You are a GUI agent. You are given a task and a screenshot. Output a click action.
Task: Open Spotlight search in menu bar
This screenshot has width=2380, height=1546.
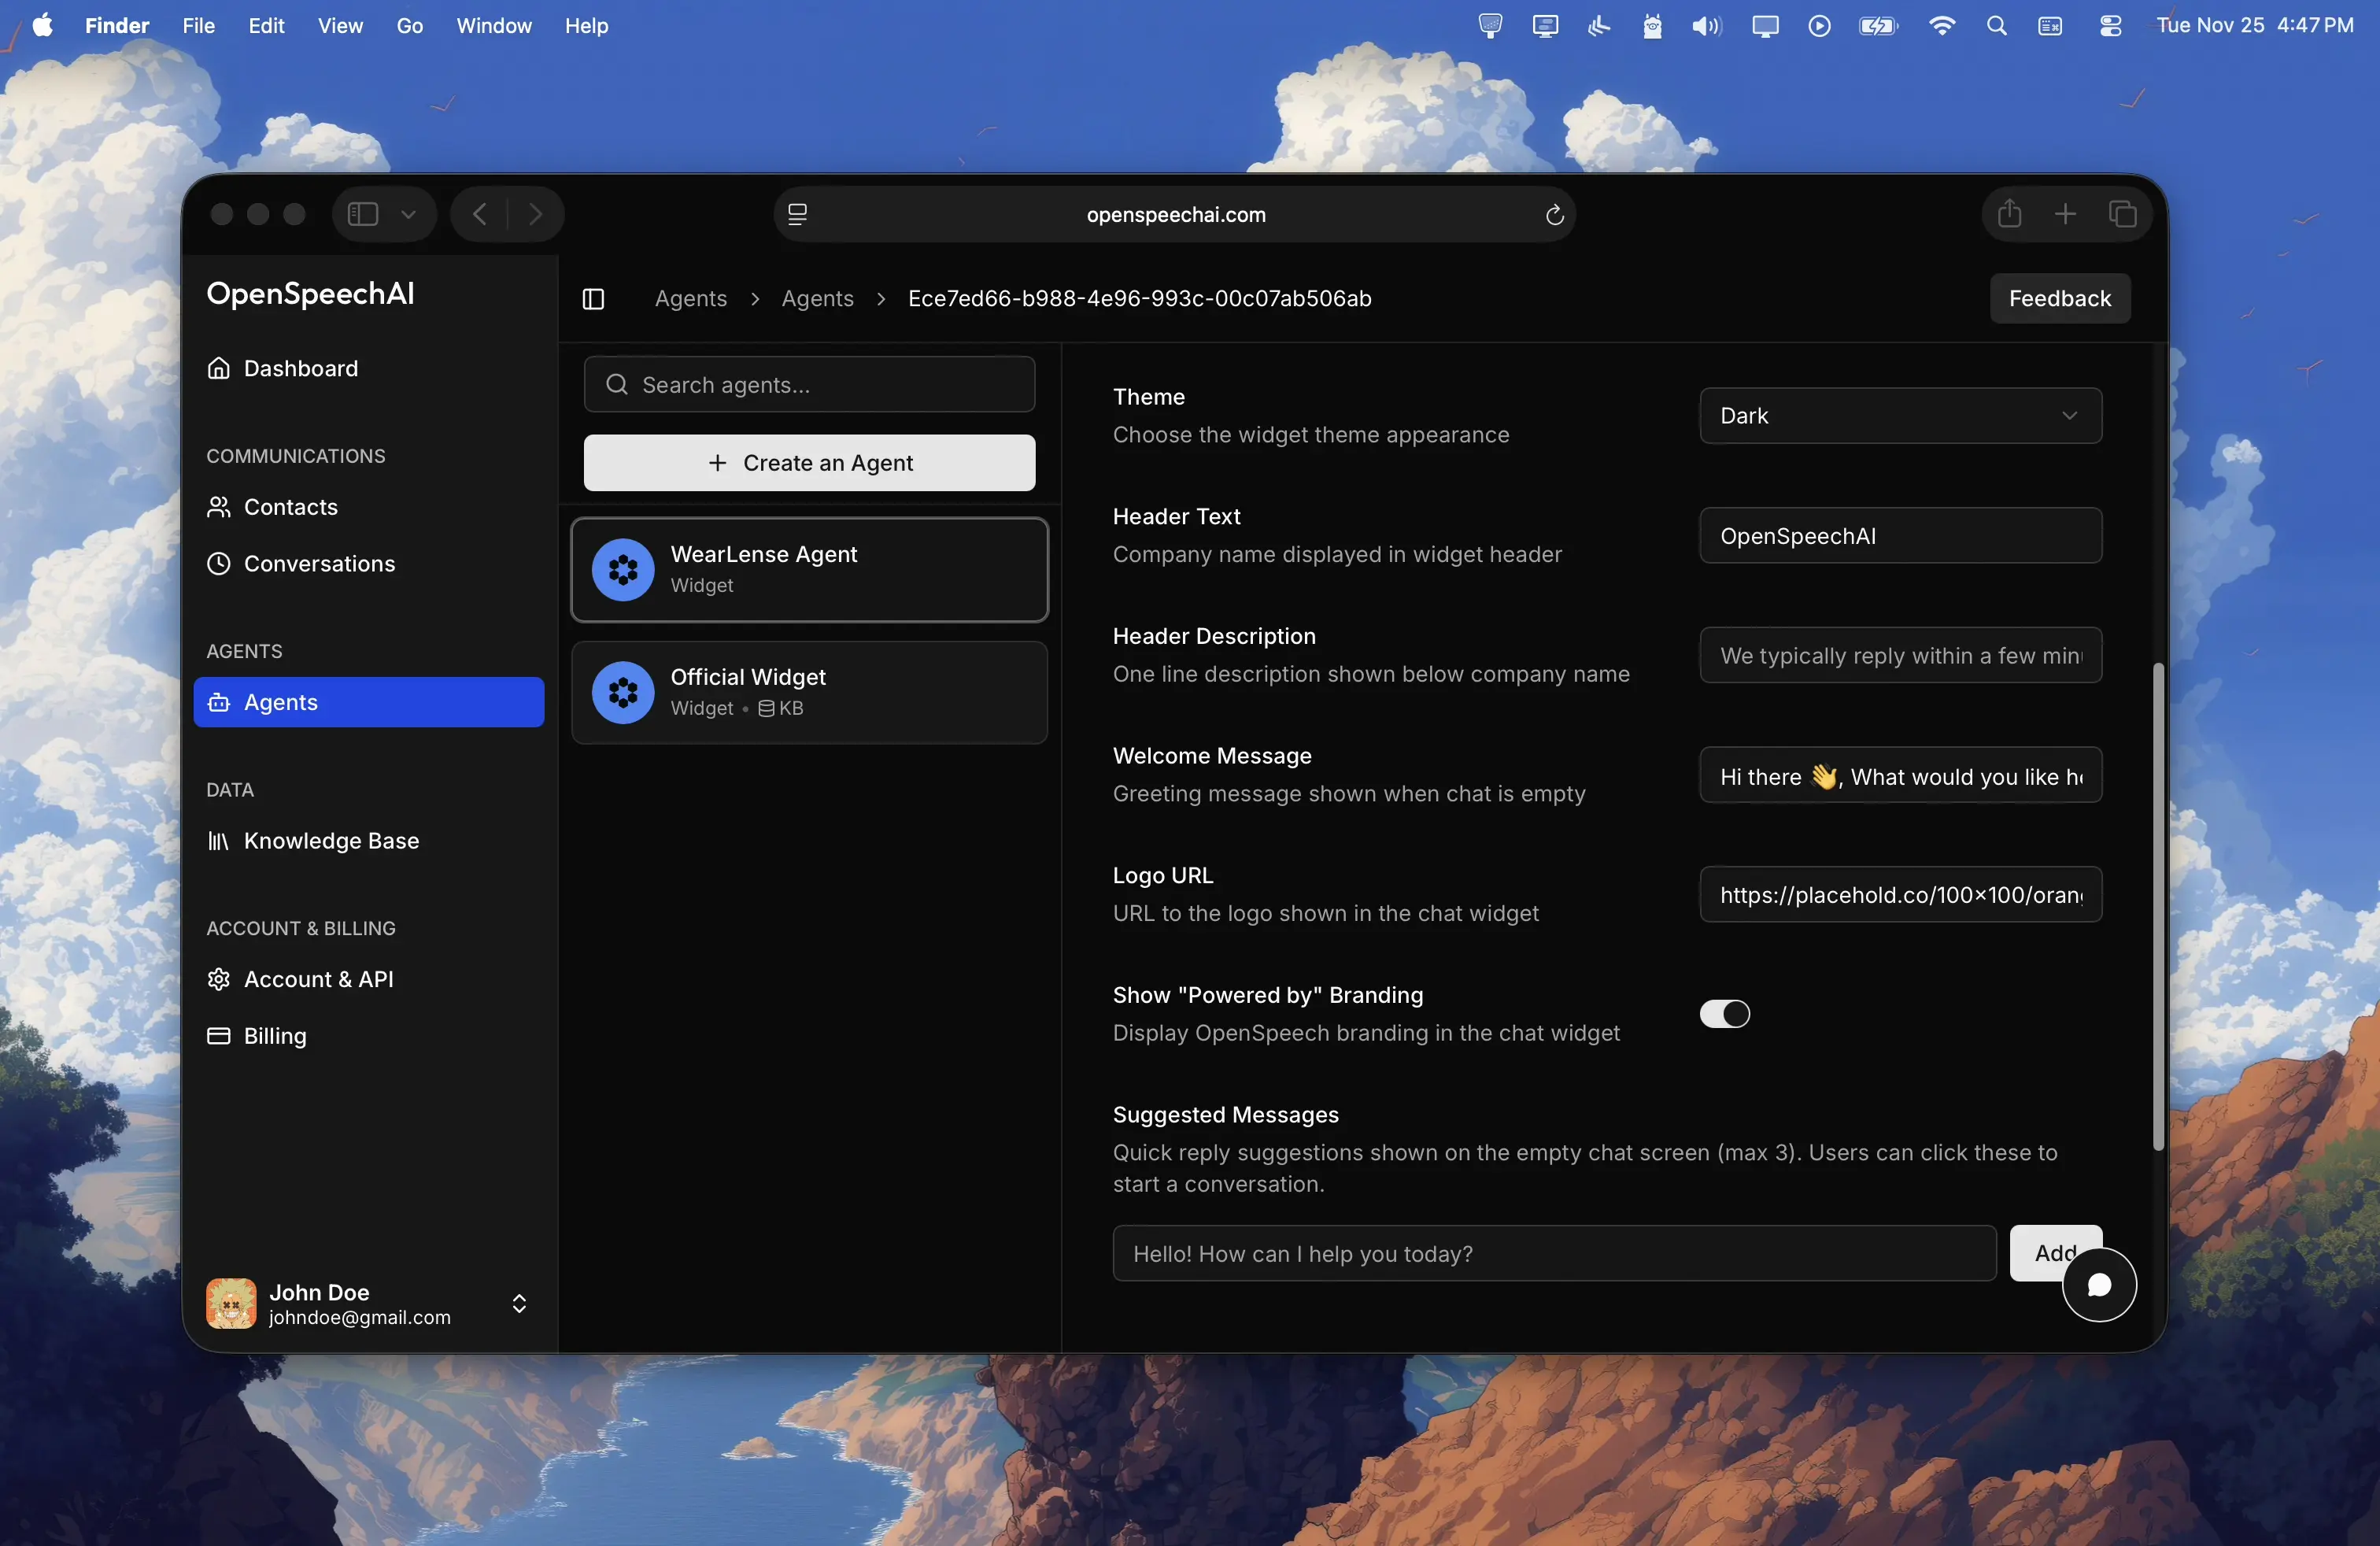coord(1996,26)
